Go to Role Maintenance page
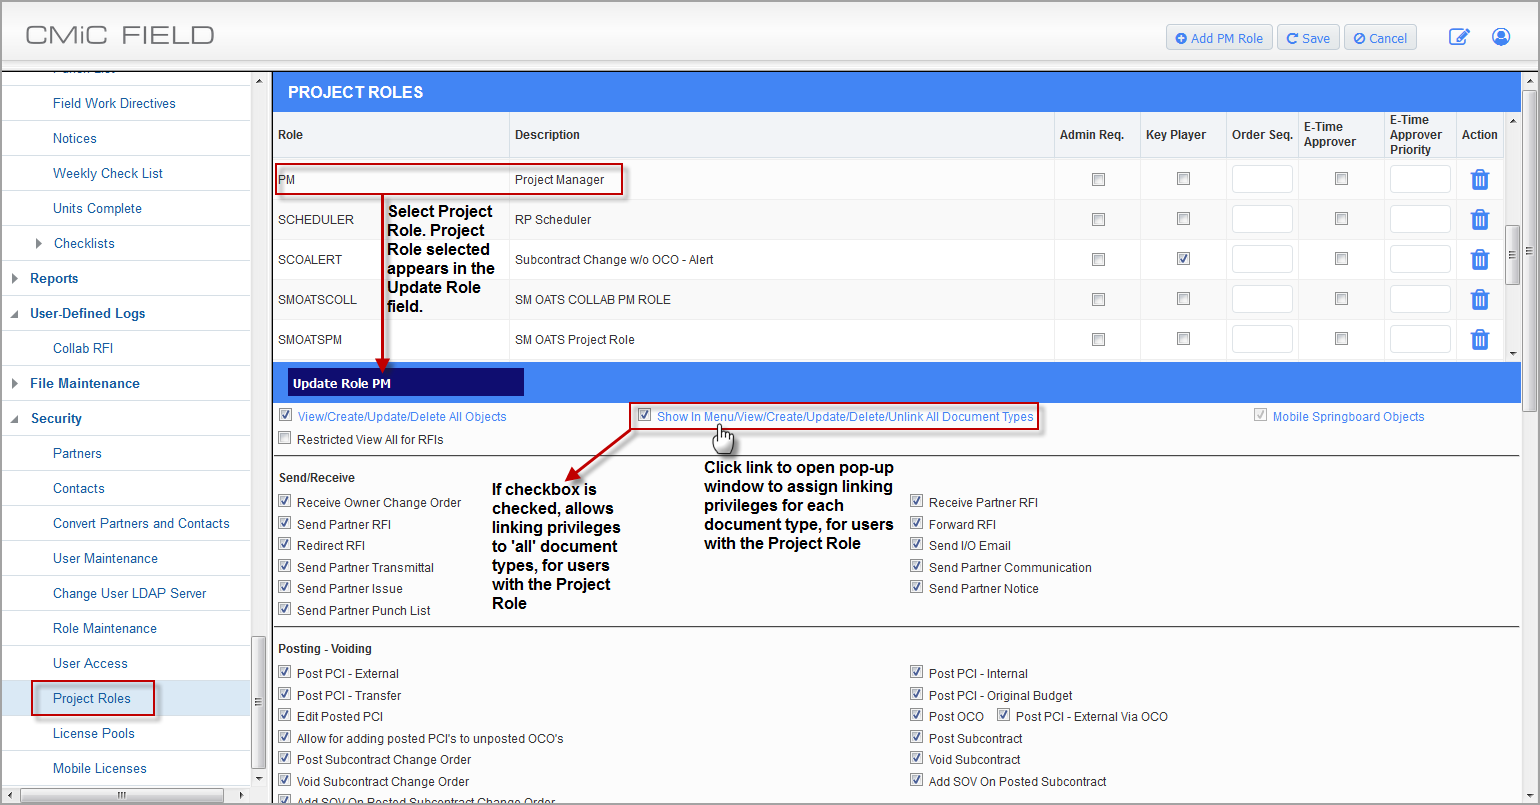The width and height of the screenshot is (1540, 805). [x=105, y=628]
